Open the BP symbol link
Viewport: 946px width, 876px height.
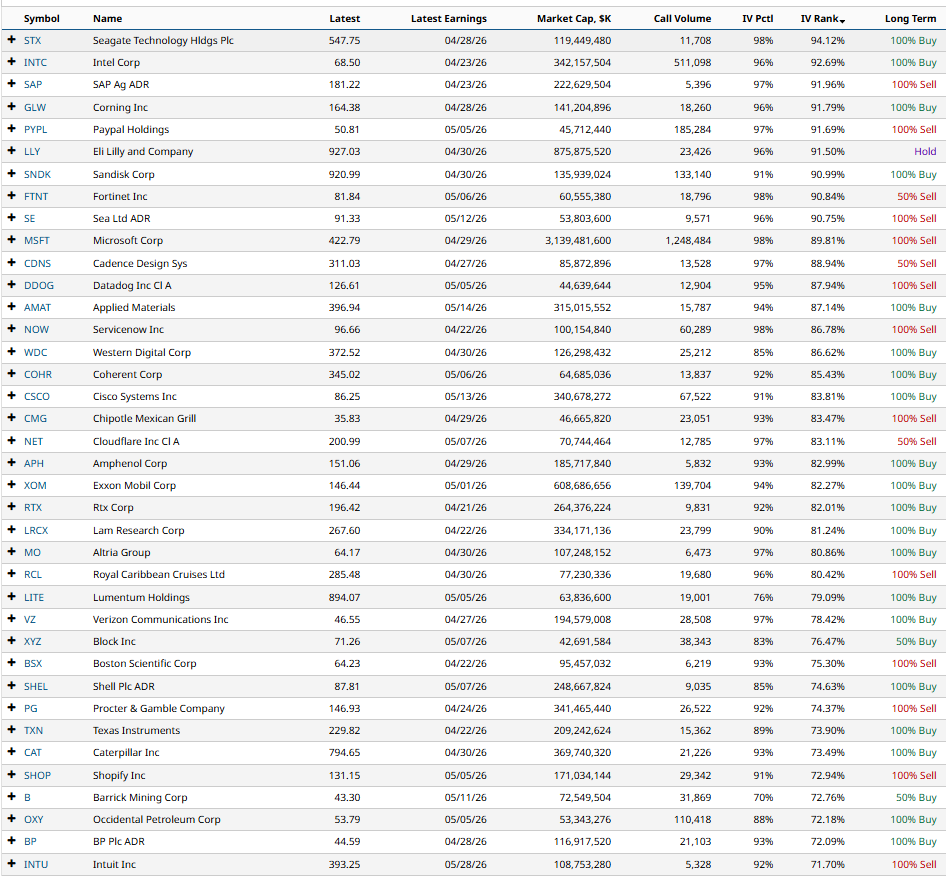[x=30, y=841]
